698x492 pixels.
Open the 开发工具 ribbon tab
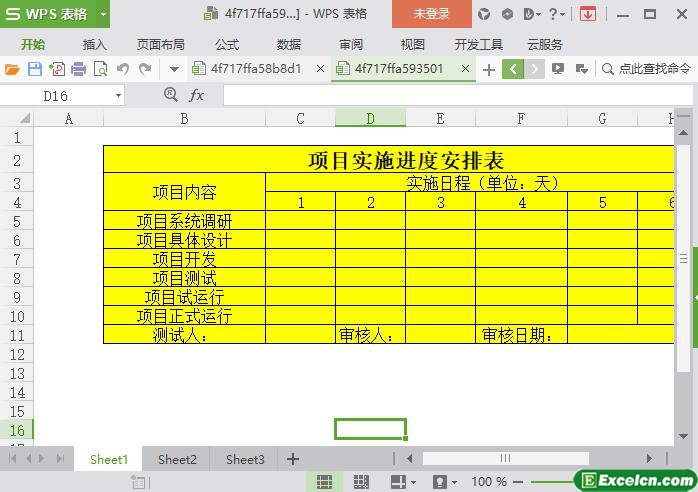[x=479, y=45]
